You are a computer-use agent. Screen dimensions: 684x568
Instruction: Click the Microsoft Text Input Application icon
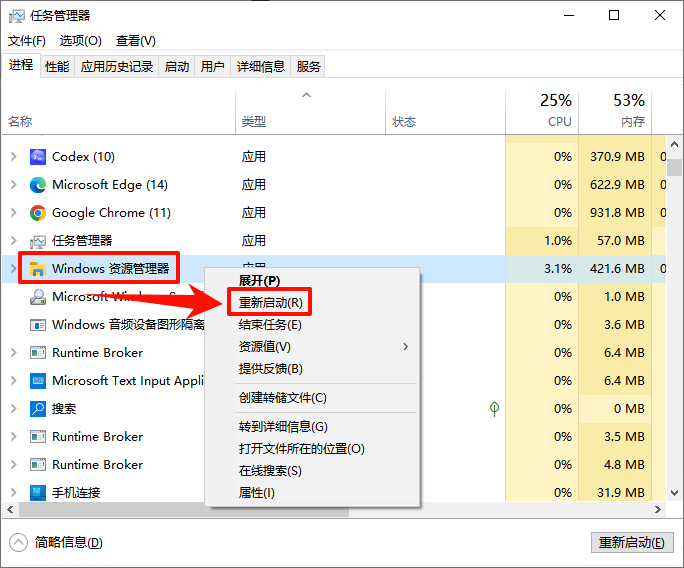click(38, 381)
